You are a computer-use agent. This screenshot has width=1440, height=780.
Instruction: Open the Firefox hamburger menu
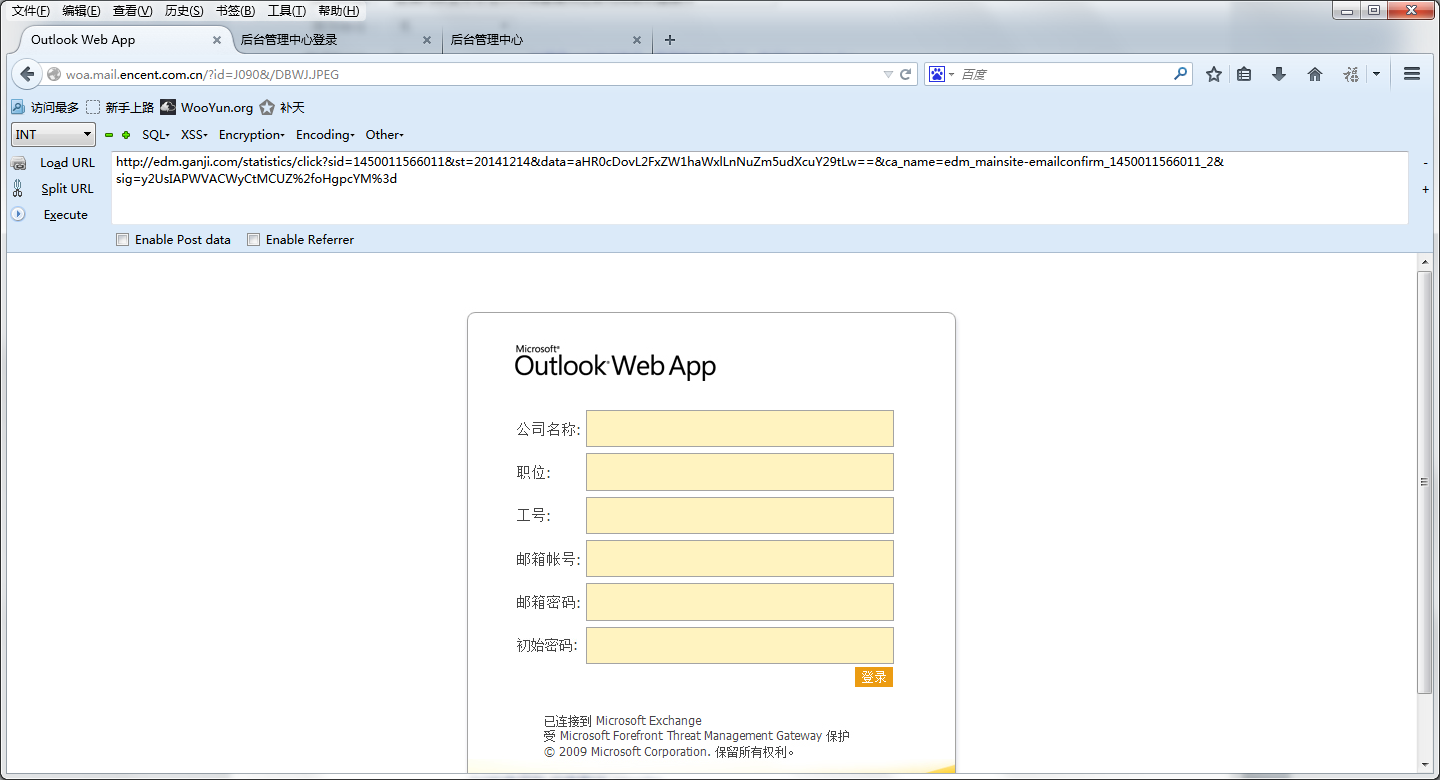click(x=1412, y=74)
